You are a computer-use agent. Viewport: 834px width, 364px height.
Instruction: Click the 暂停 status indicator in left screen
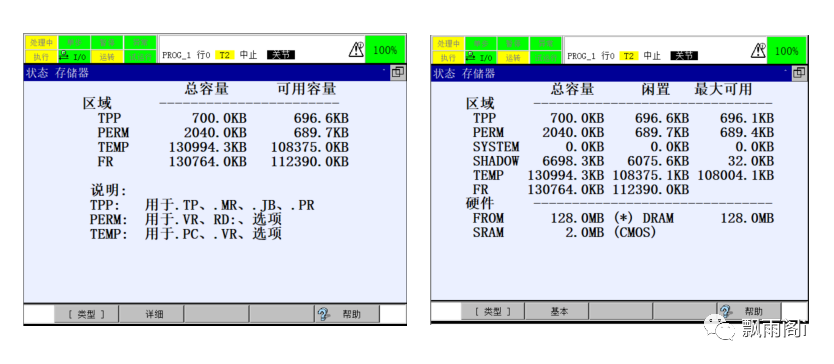point(107,43)
